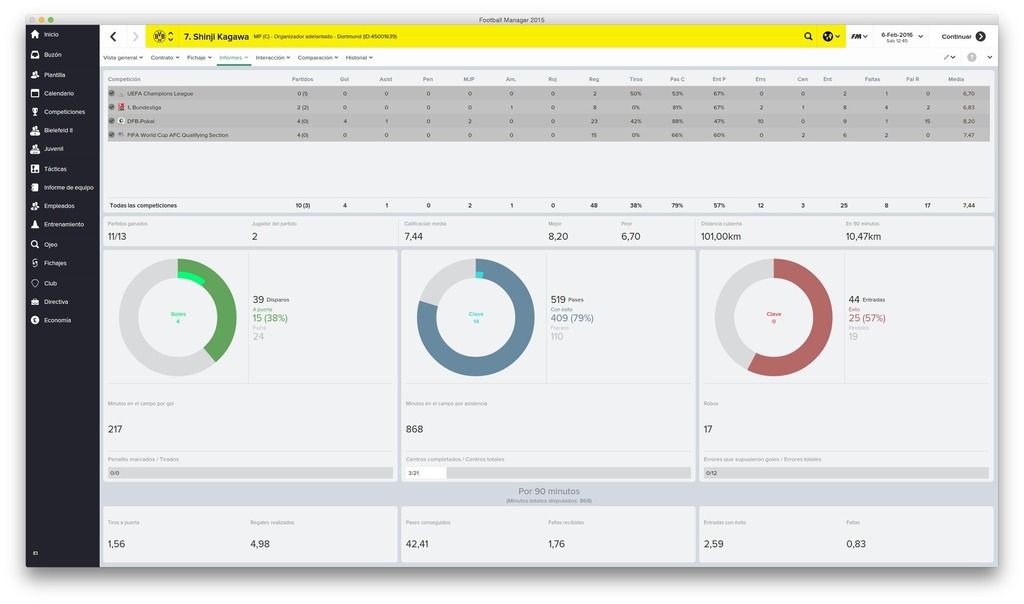Click the Continuar button
The height and width of the screenshot is (604, 1024).
pyautogui.click(x=963, y=37)
